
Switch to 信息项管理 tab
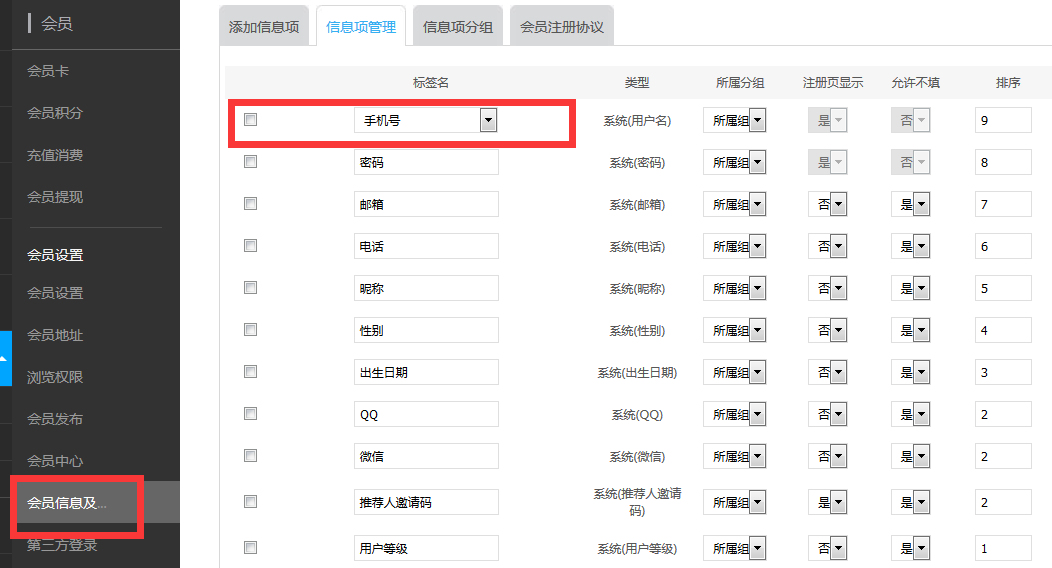point(361,27)
